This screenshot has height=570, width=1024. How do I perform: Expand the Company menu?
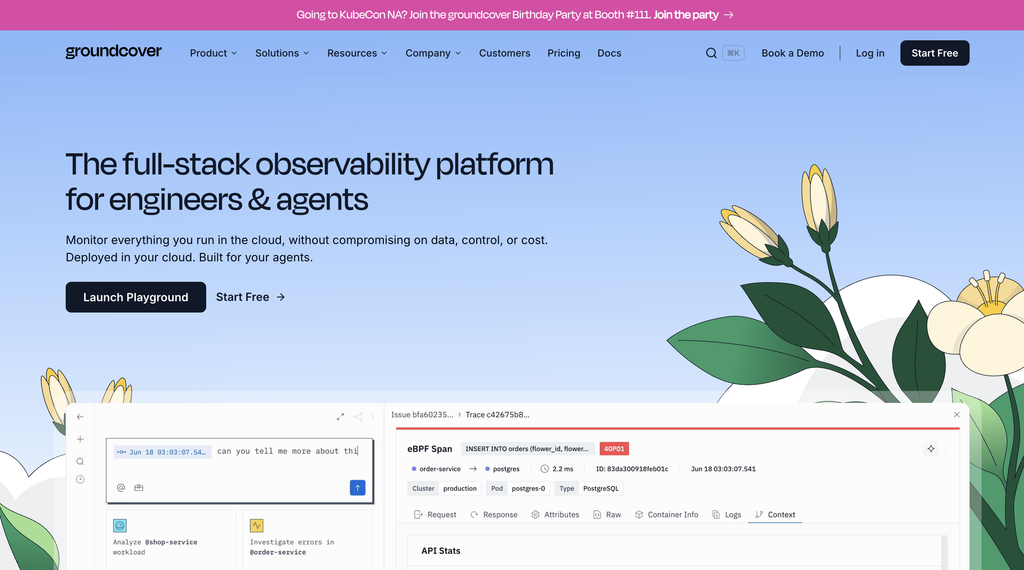coord(433,53)
